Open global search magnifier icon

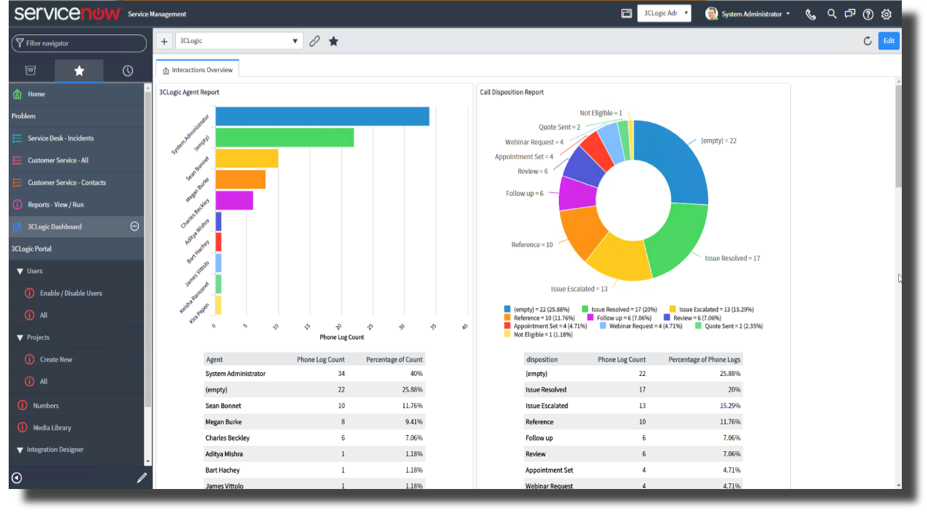pos(832,14)
